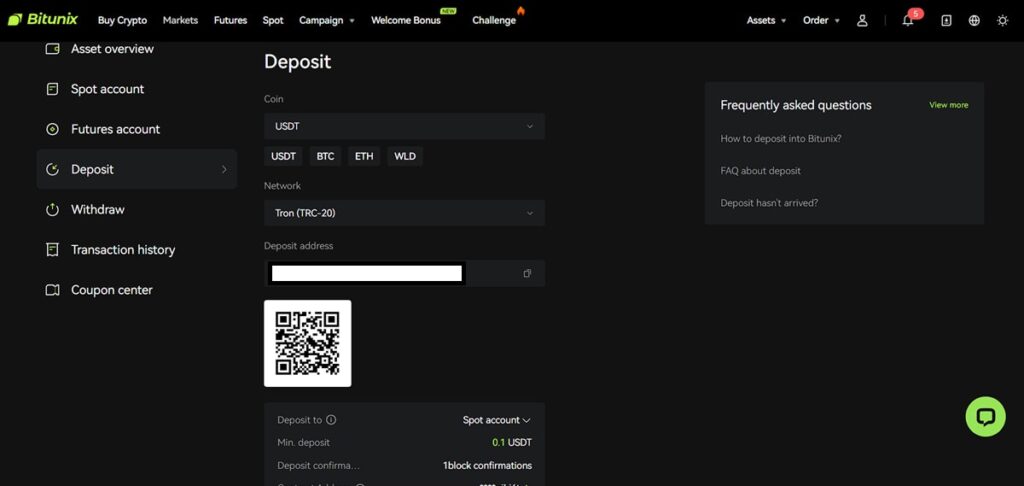Click View more in FAQ panel
1024x486 pixels.
(x=949, y=105)
